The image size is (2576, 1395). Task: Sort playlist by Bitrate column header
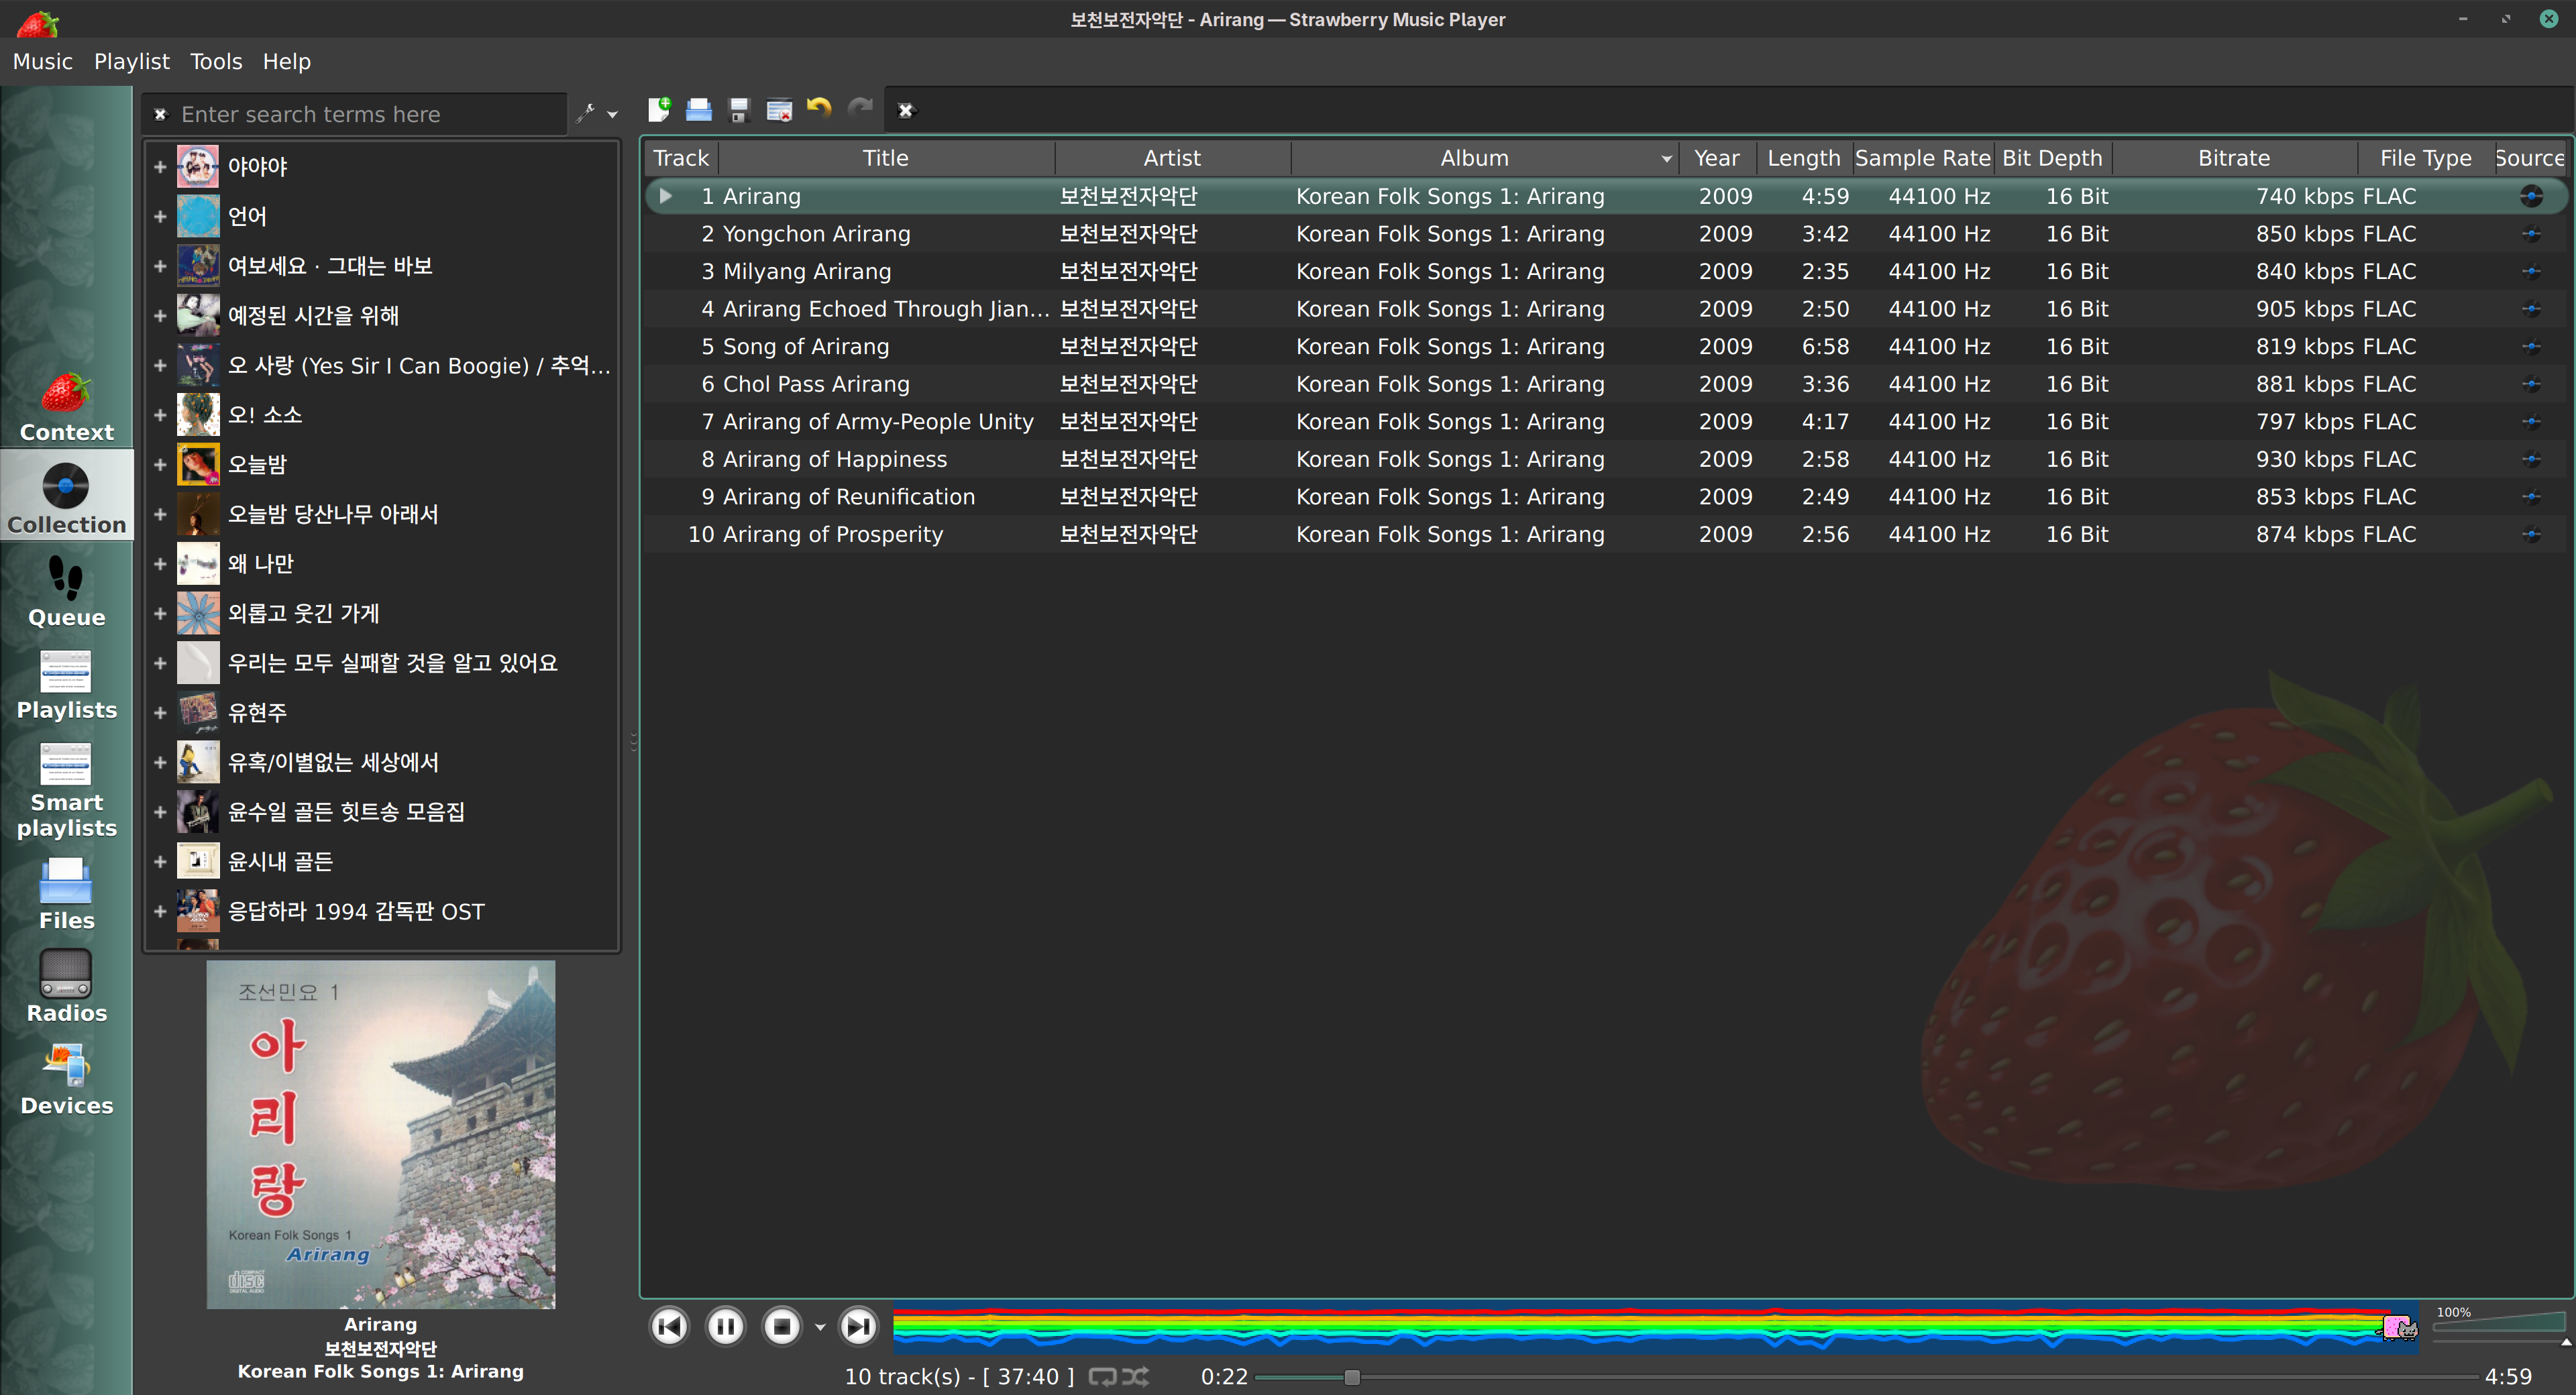pos(2234,158)
